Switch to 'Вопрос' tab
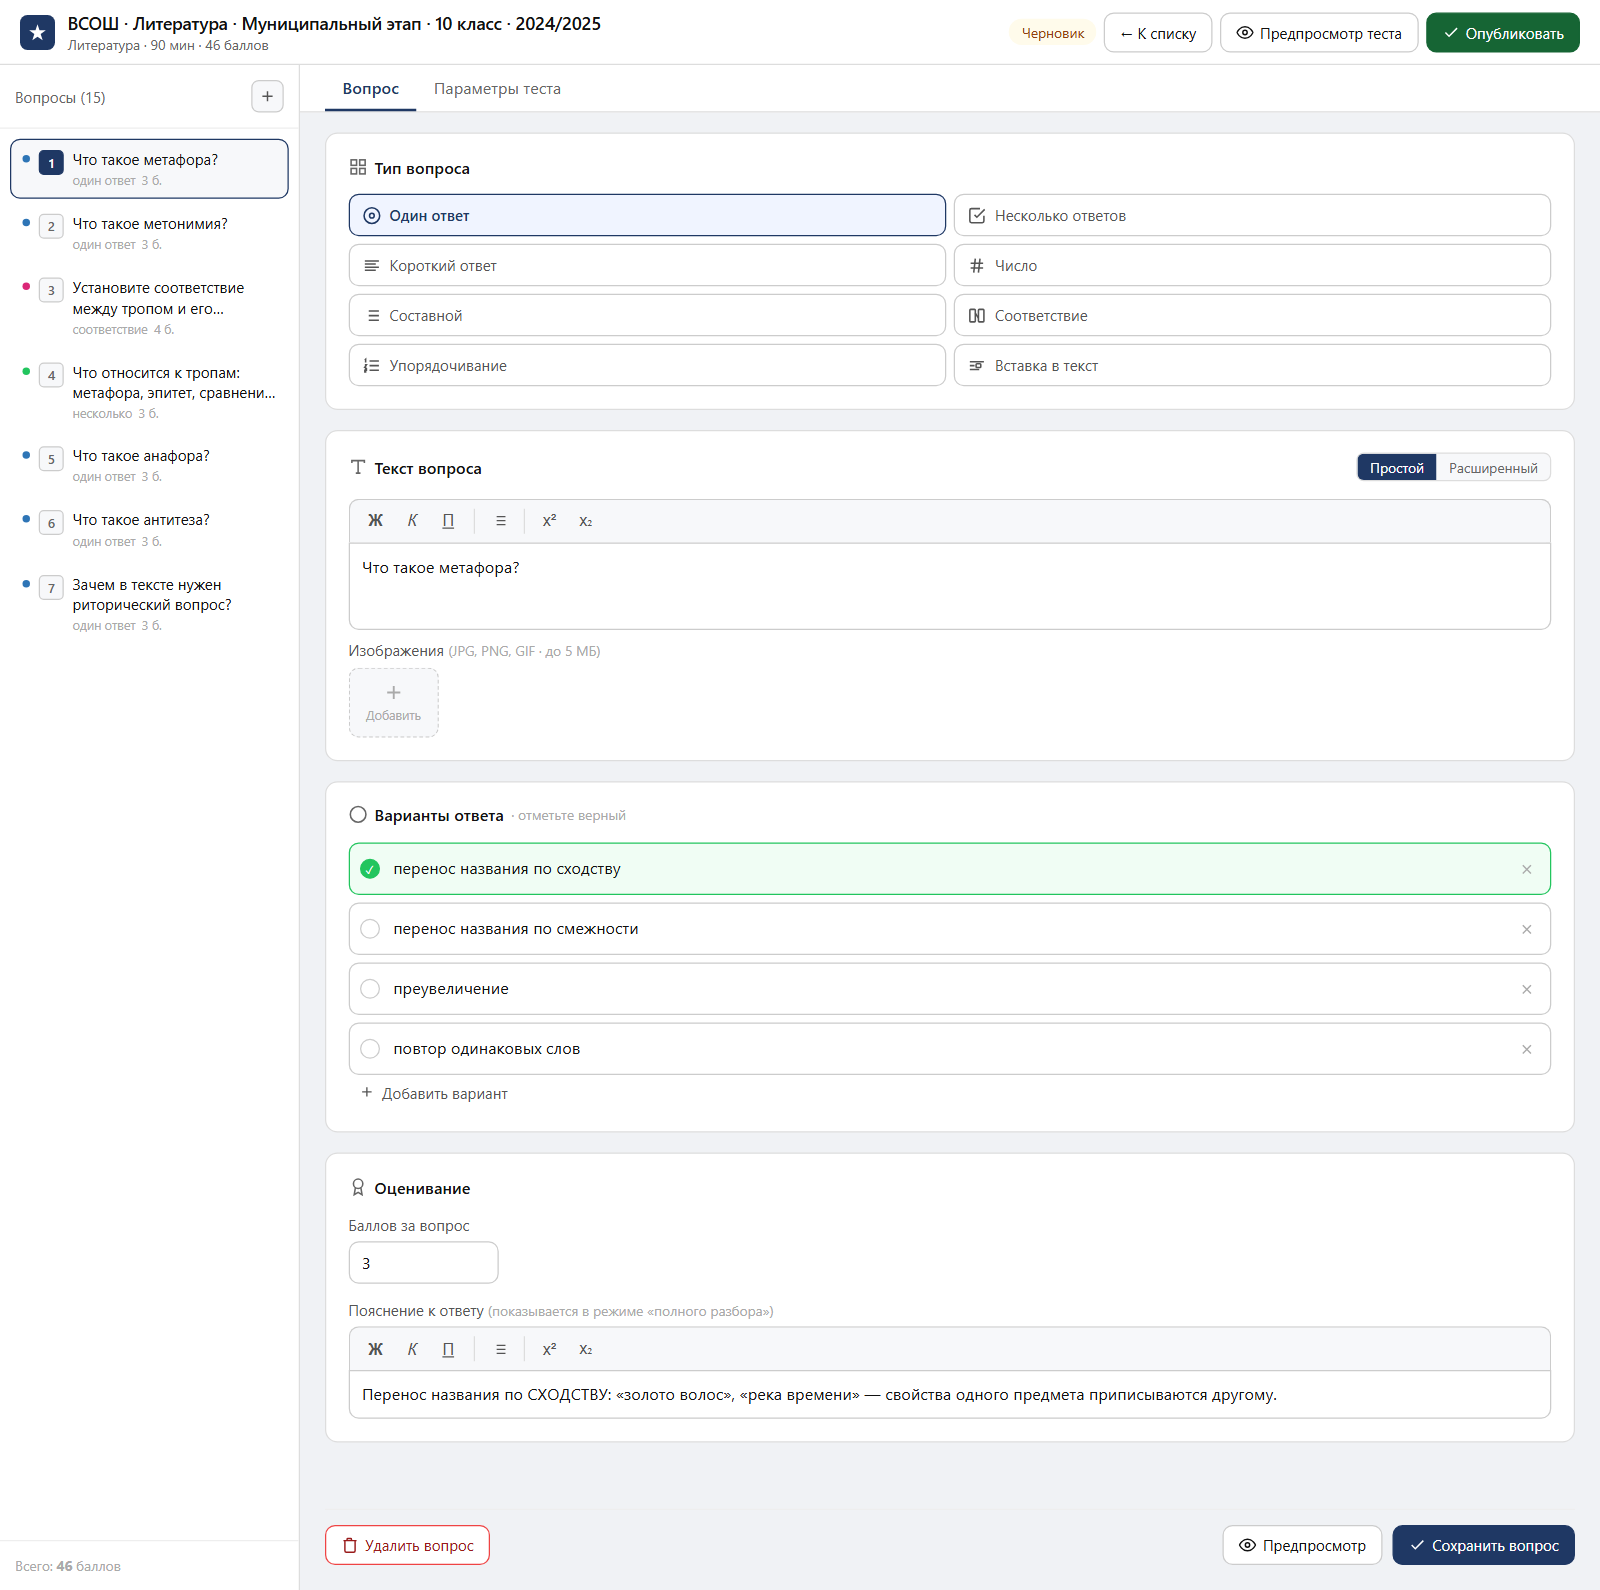 tap(371, 89)
